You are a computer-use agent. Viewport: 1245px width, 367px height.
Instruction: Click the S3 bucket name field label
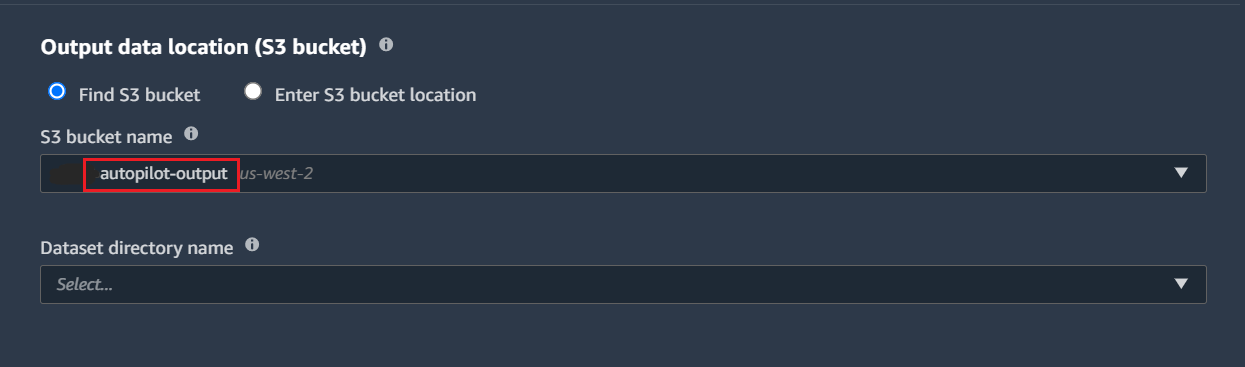[106, 136]
